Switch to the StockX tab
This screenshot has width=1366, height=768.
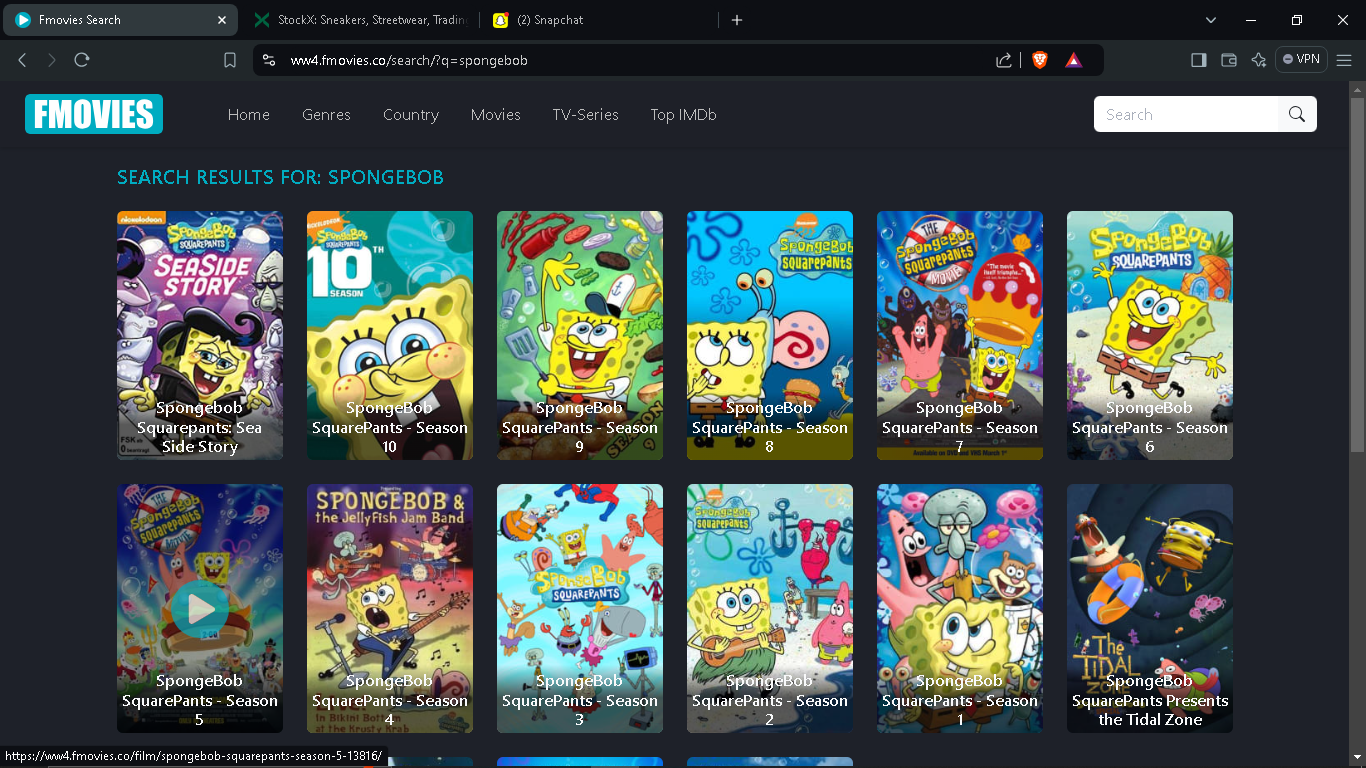pos(360,20)
